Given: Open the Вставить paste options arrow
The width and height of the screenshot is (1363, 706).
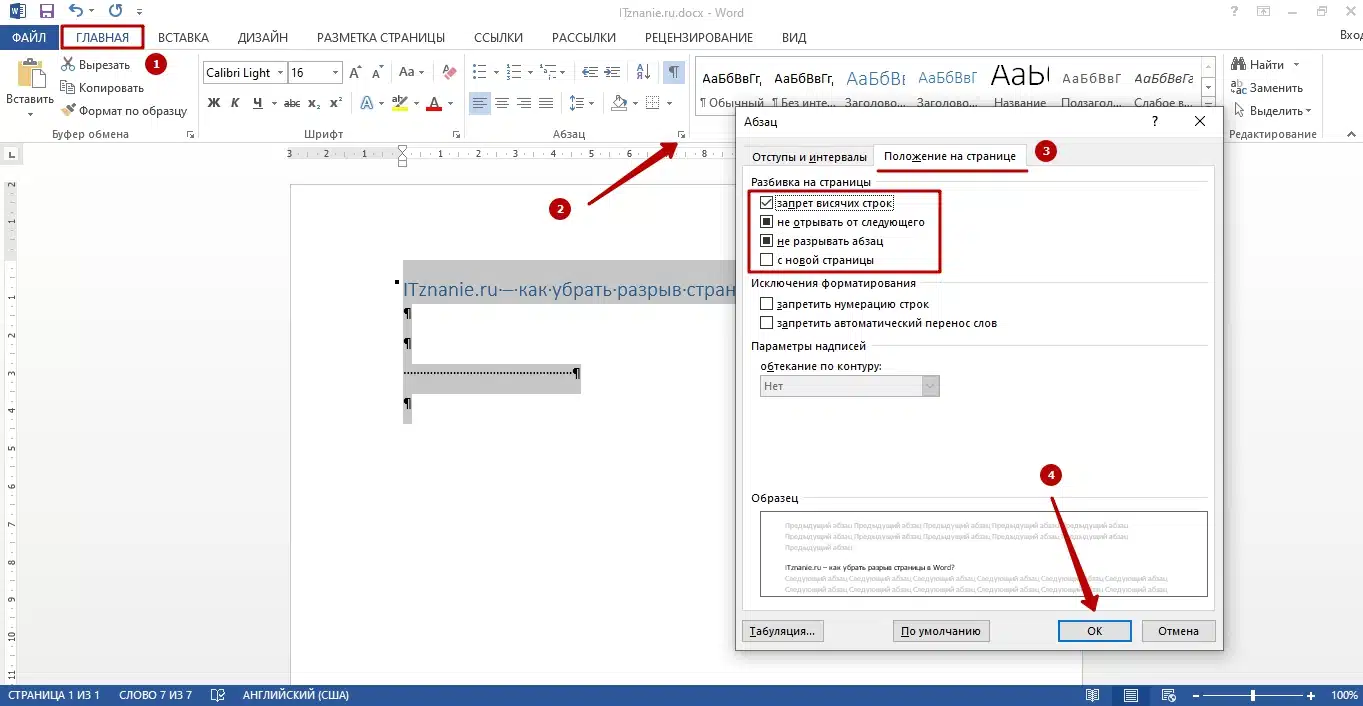Looking at the screenshot, I should click(x=30, y=115).
